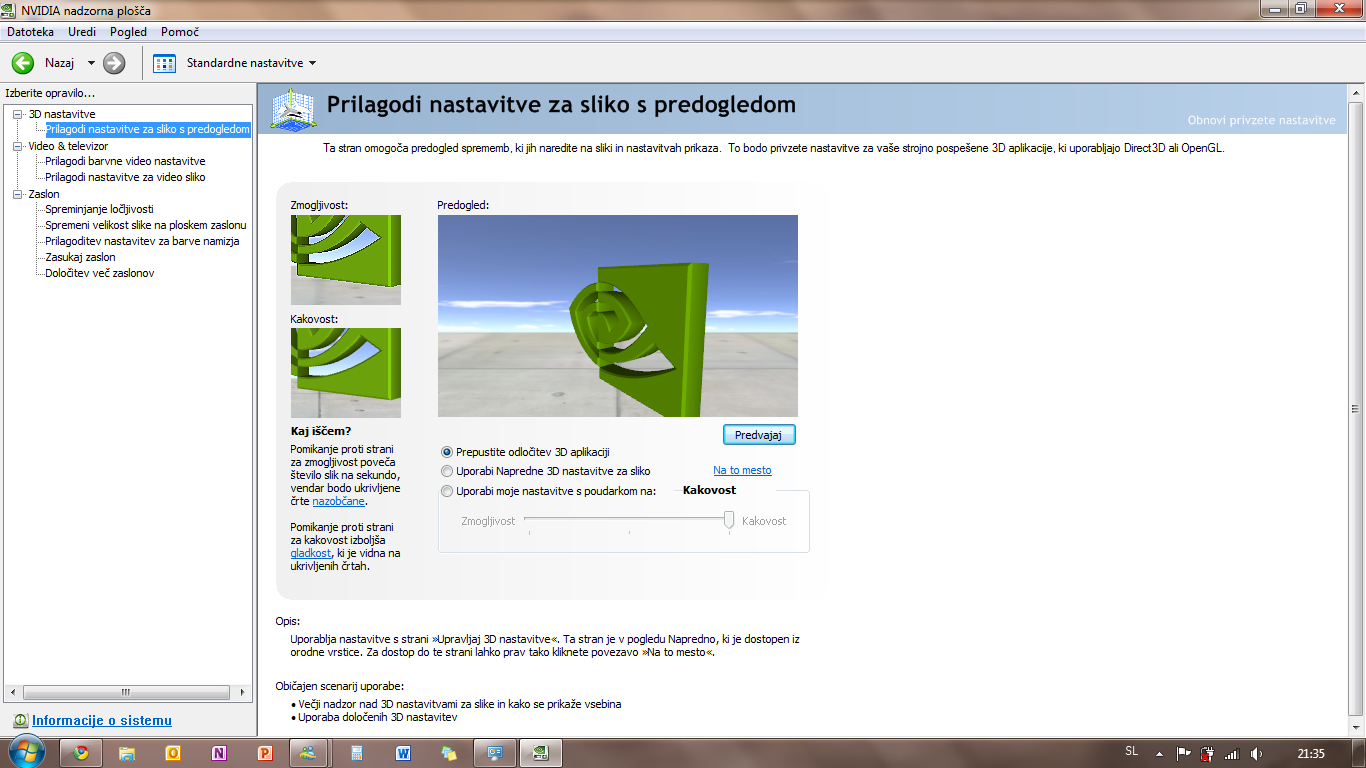Click the volume speaker tray icon
Viewport: 1366px width, 768px height.
tap(1256, 753)
